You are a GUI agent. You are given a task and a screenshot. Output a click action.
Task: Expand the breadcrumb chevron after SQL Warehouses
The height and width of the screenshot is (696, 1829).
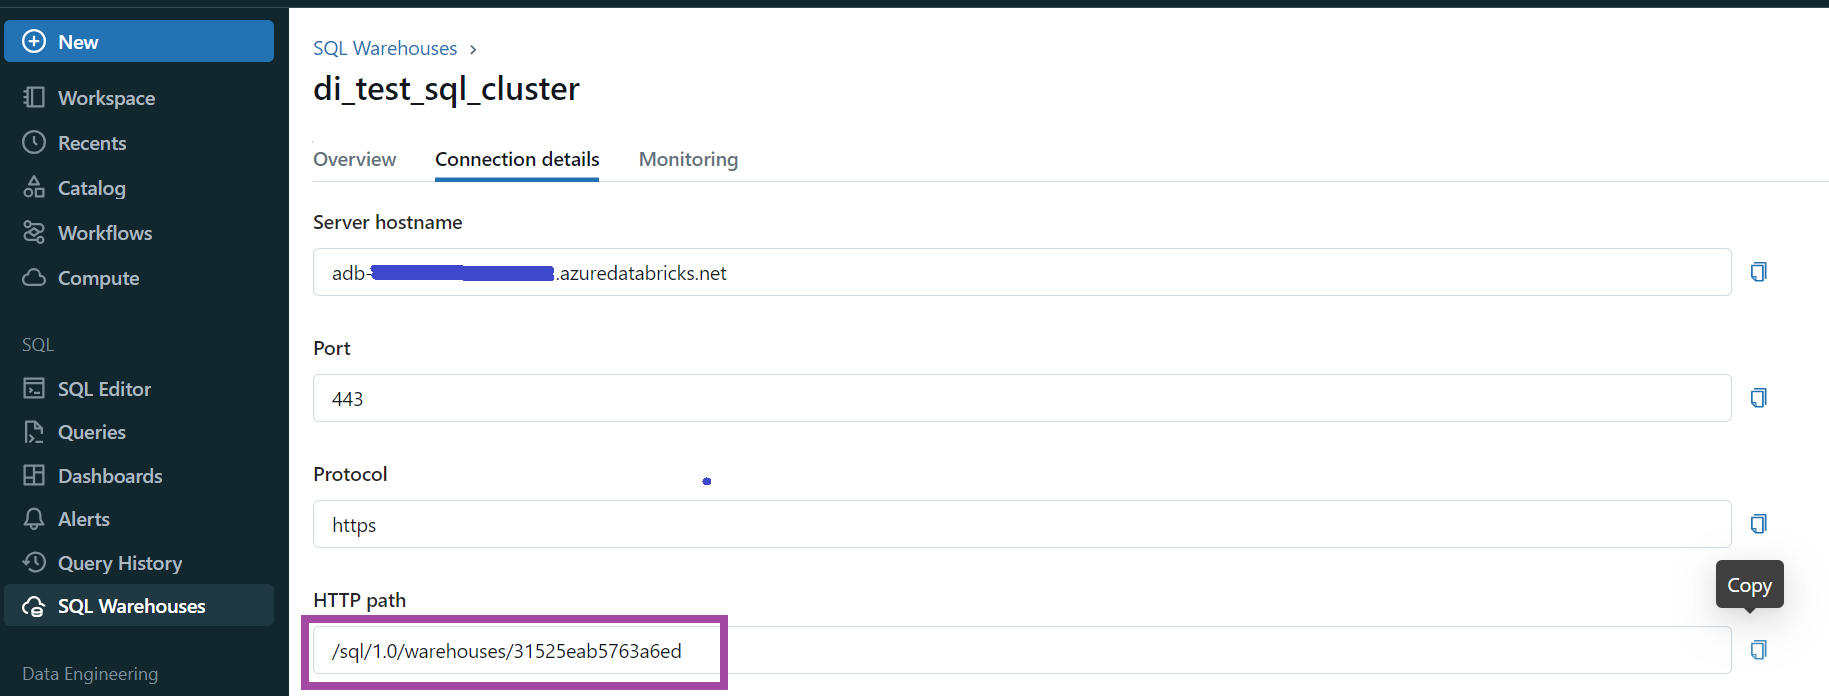472,48
